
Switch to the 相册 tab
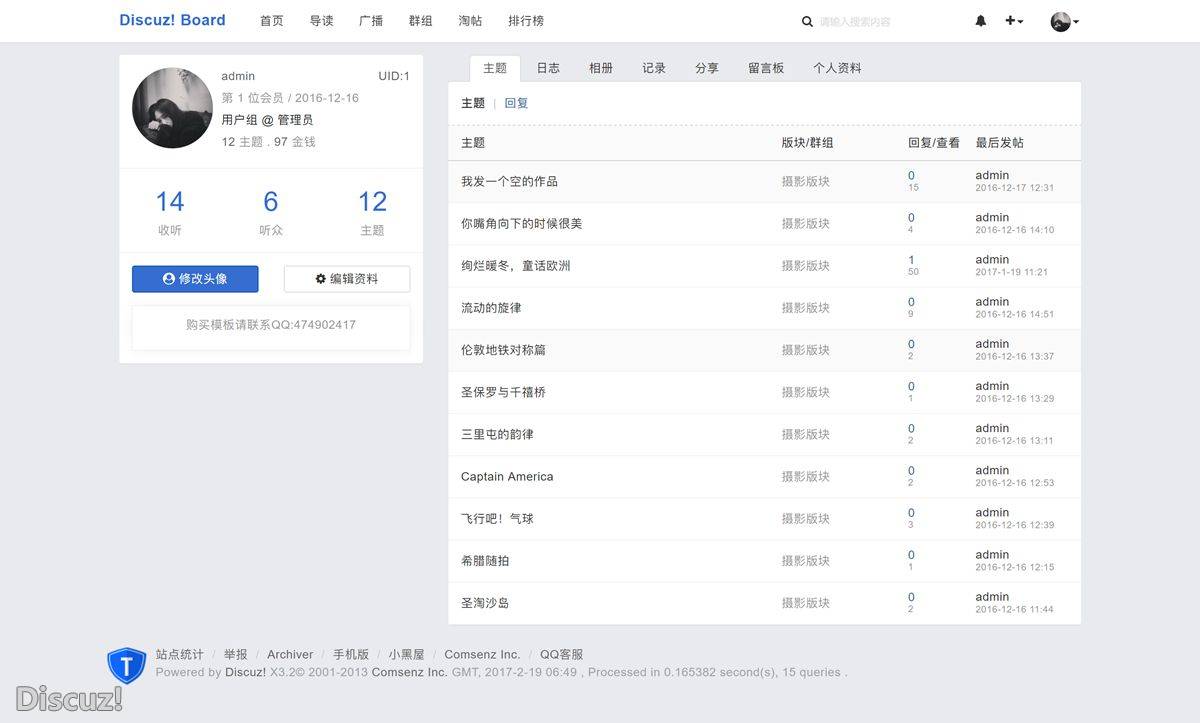[x=601, y=68]
